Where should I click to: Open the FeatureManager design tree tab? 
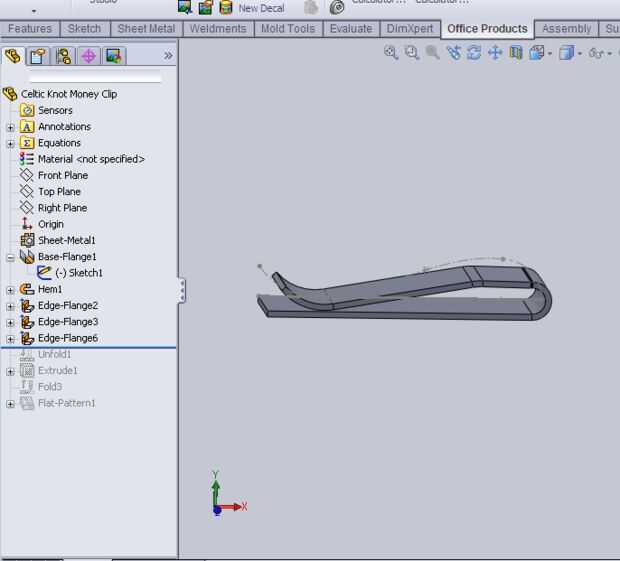pos(13,56)
